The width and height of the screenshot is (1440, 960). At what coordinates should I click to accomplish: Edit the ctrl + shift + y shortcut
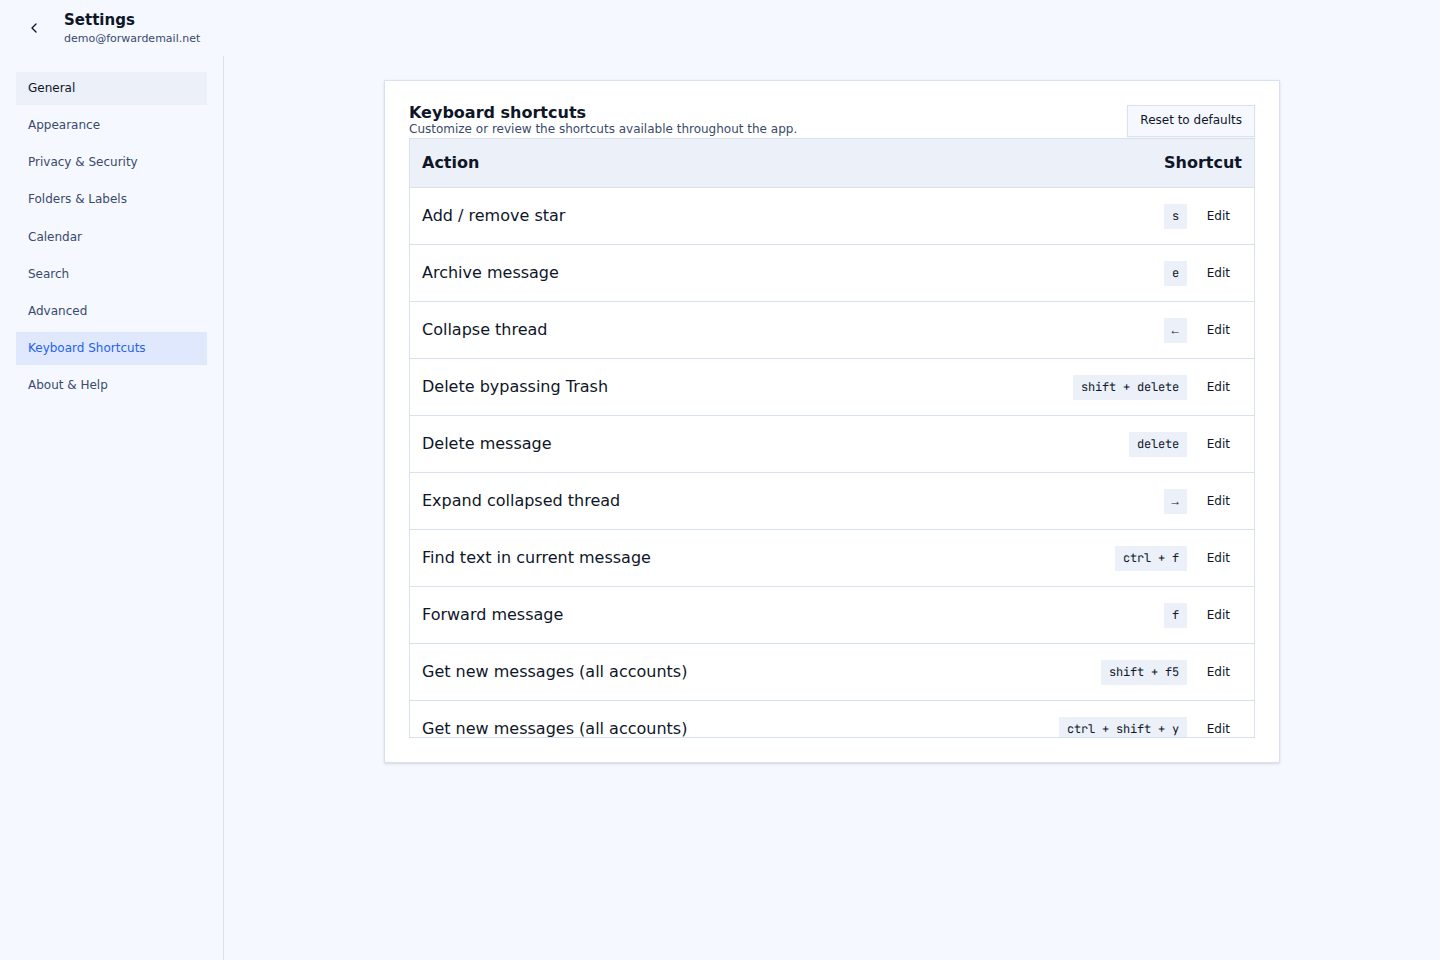click(1218, 728)
